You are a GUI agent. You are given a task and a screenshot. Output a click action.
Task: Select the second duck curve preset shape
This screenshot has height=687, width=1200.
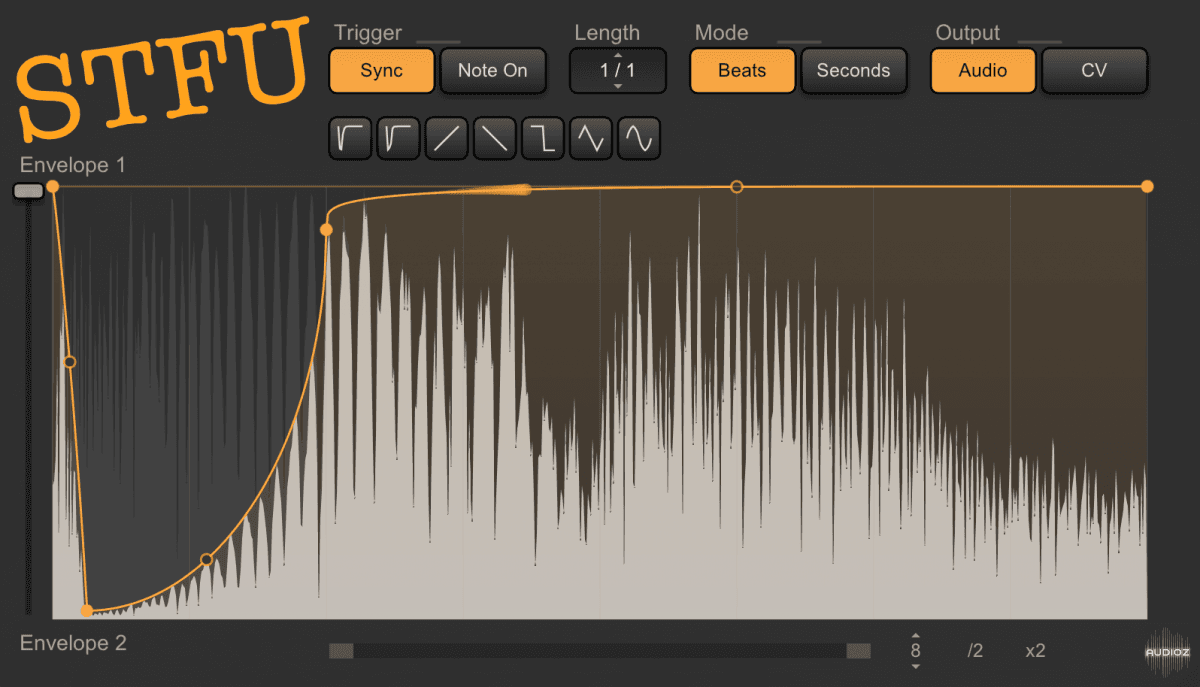tap(398, 138)
